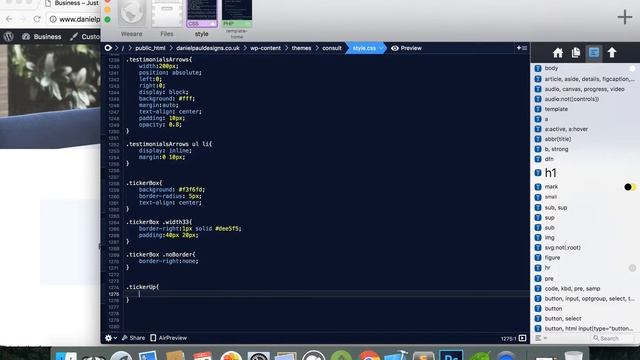The width and height of the screenshot is (640, 360).
Task: Click the icon beside the template symbol
Action: click(538, 109)
